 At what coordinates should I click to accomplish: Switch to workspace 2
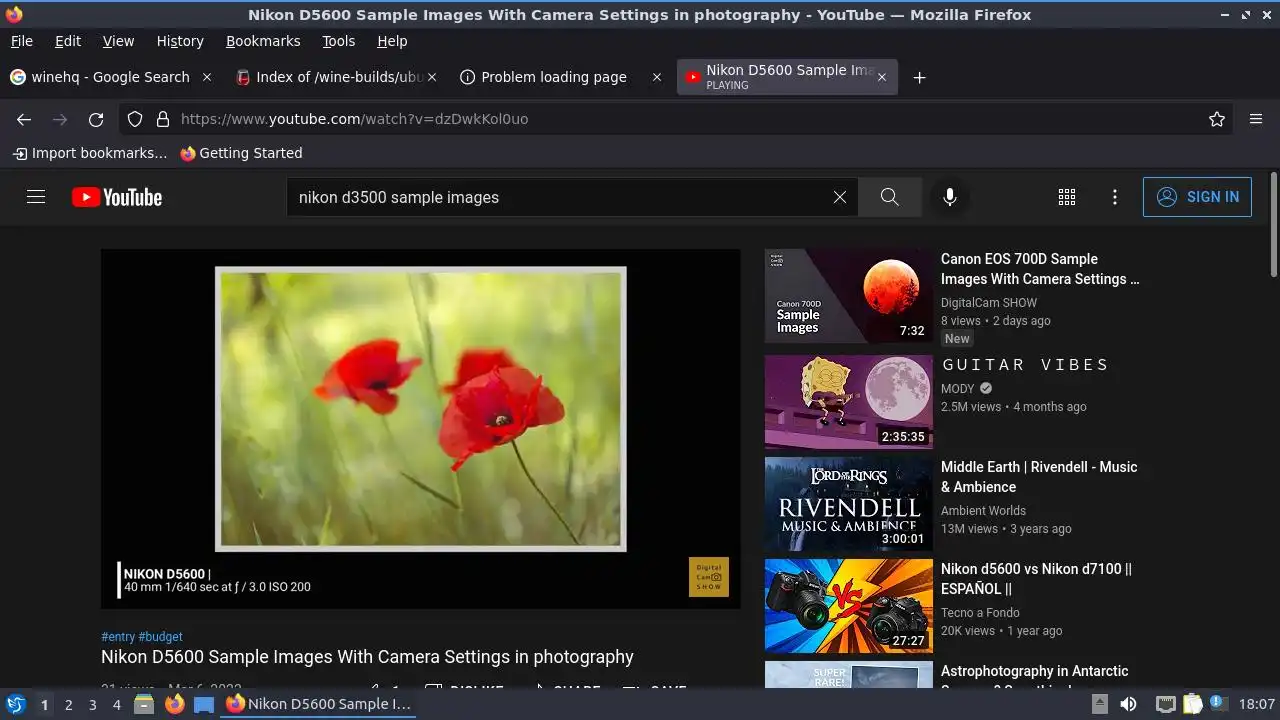pyautogui.click(x=68, y=705)
